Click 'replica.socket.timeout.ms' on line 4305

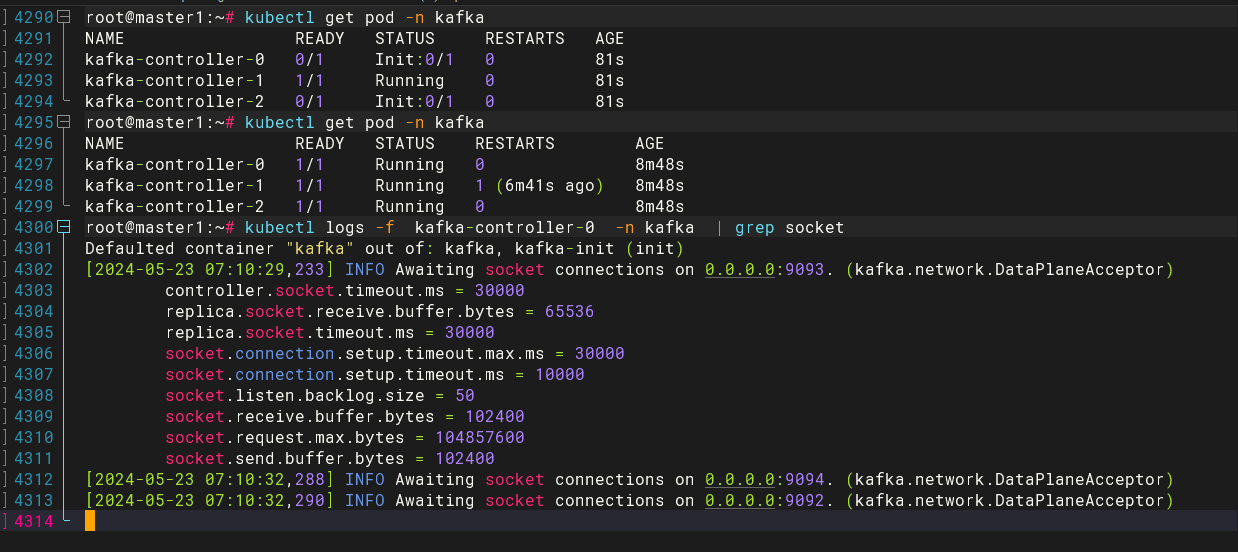(290, 332)
